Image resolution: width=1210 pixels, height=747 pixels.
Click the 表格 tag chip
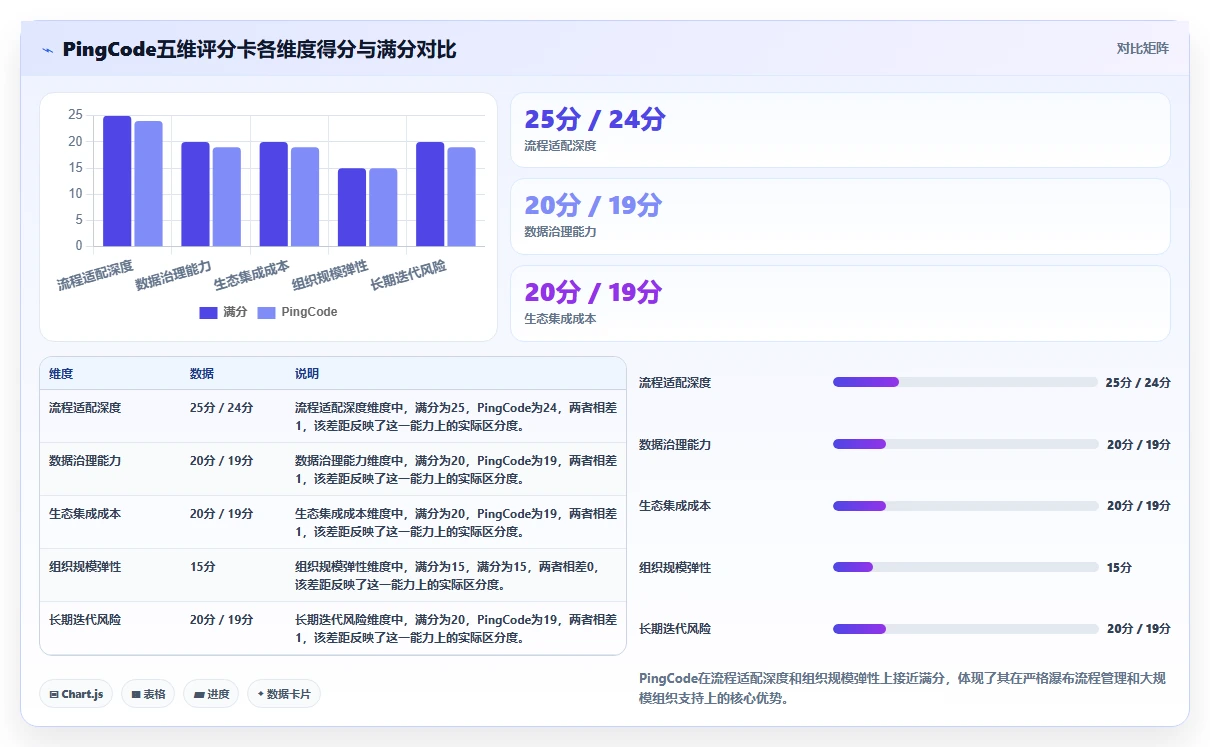coord(149,694)
